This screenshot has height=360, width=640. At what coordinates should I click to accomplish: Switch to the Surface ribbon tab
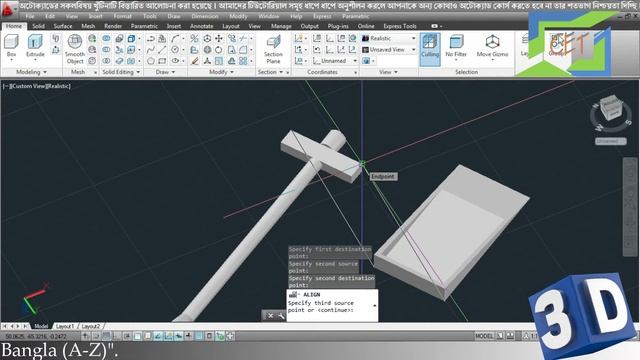point(63,26)
